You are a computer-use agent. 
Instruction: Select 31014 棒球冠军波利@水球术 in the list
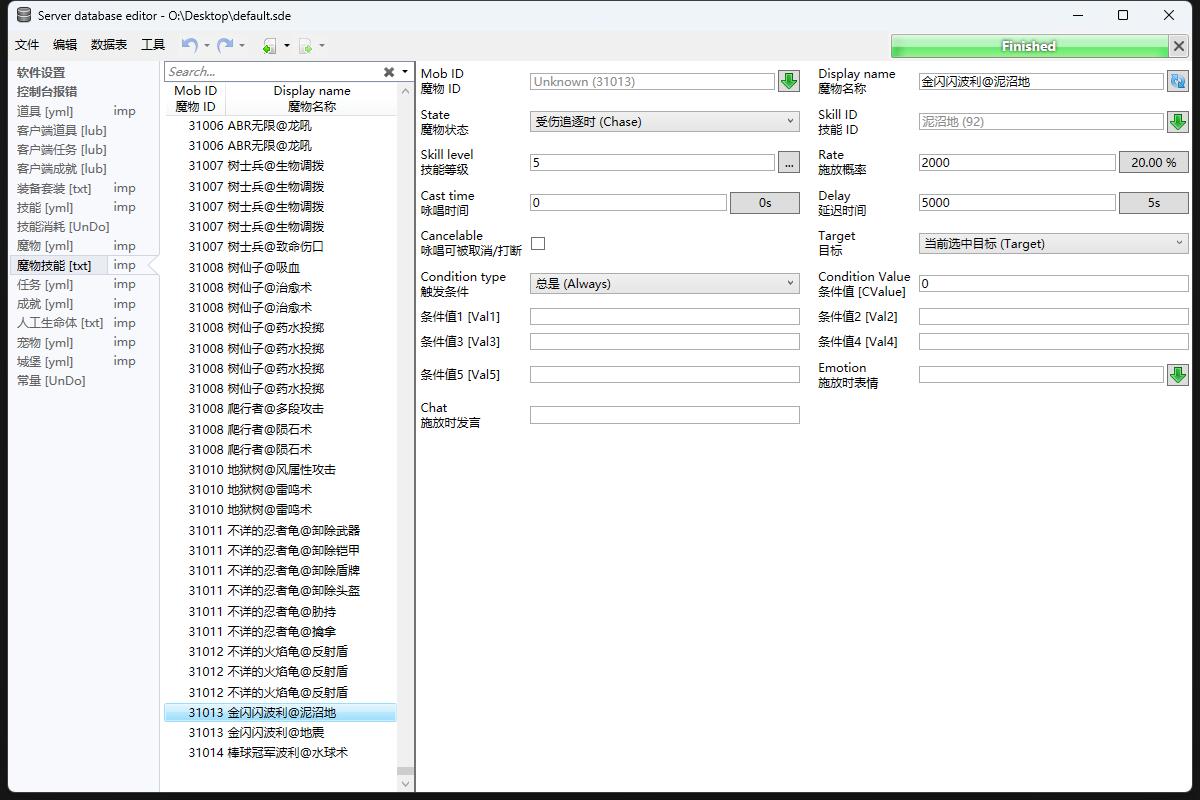click(x=268, y=753)
